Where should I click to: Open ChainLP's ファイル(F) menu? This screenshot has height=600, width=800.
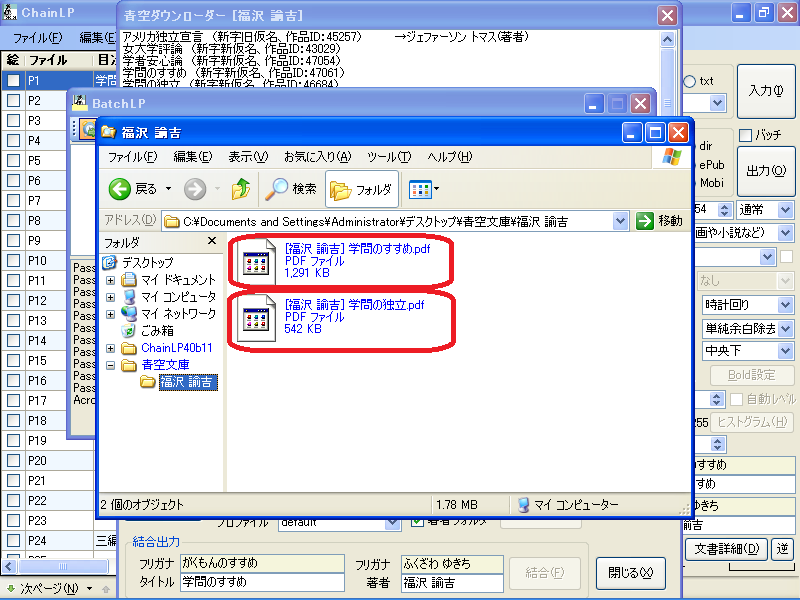tap(38, 38)
